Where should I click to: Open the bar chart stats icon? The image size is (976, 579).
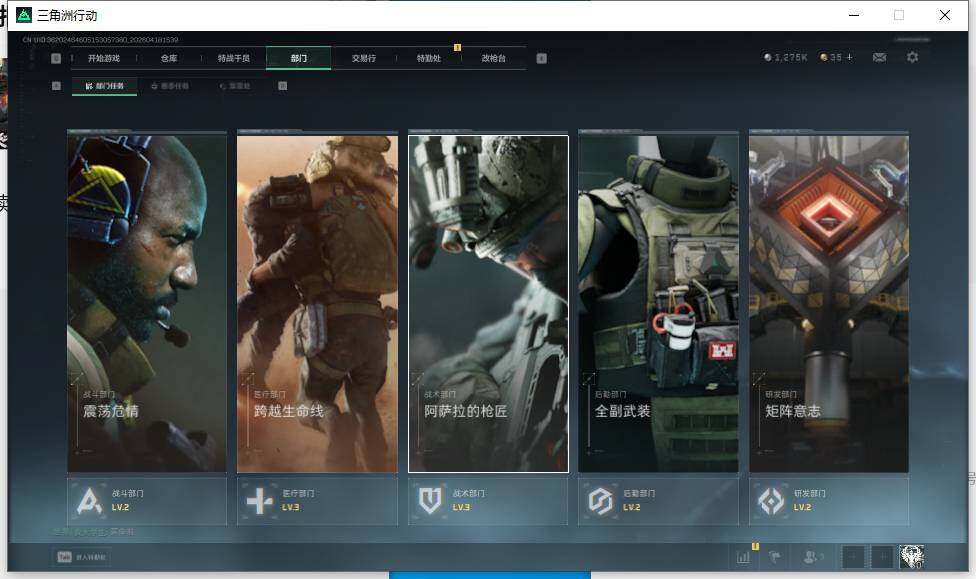[743, 557]
